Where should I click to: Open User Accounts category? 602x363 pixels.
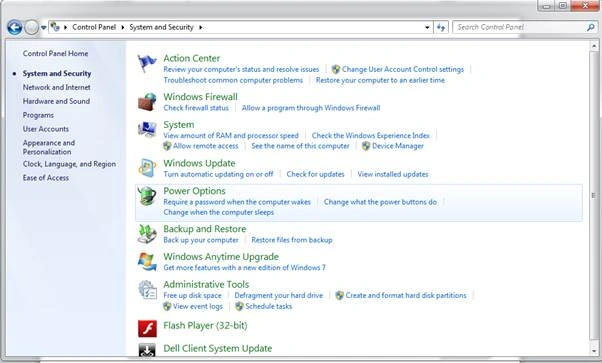click(x=46, y=129)
